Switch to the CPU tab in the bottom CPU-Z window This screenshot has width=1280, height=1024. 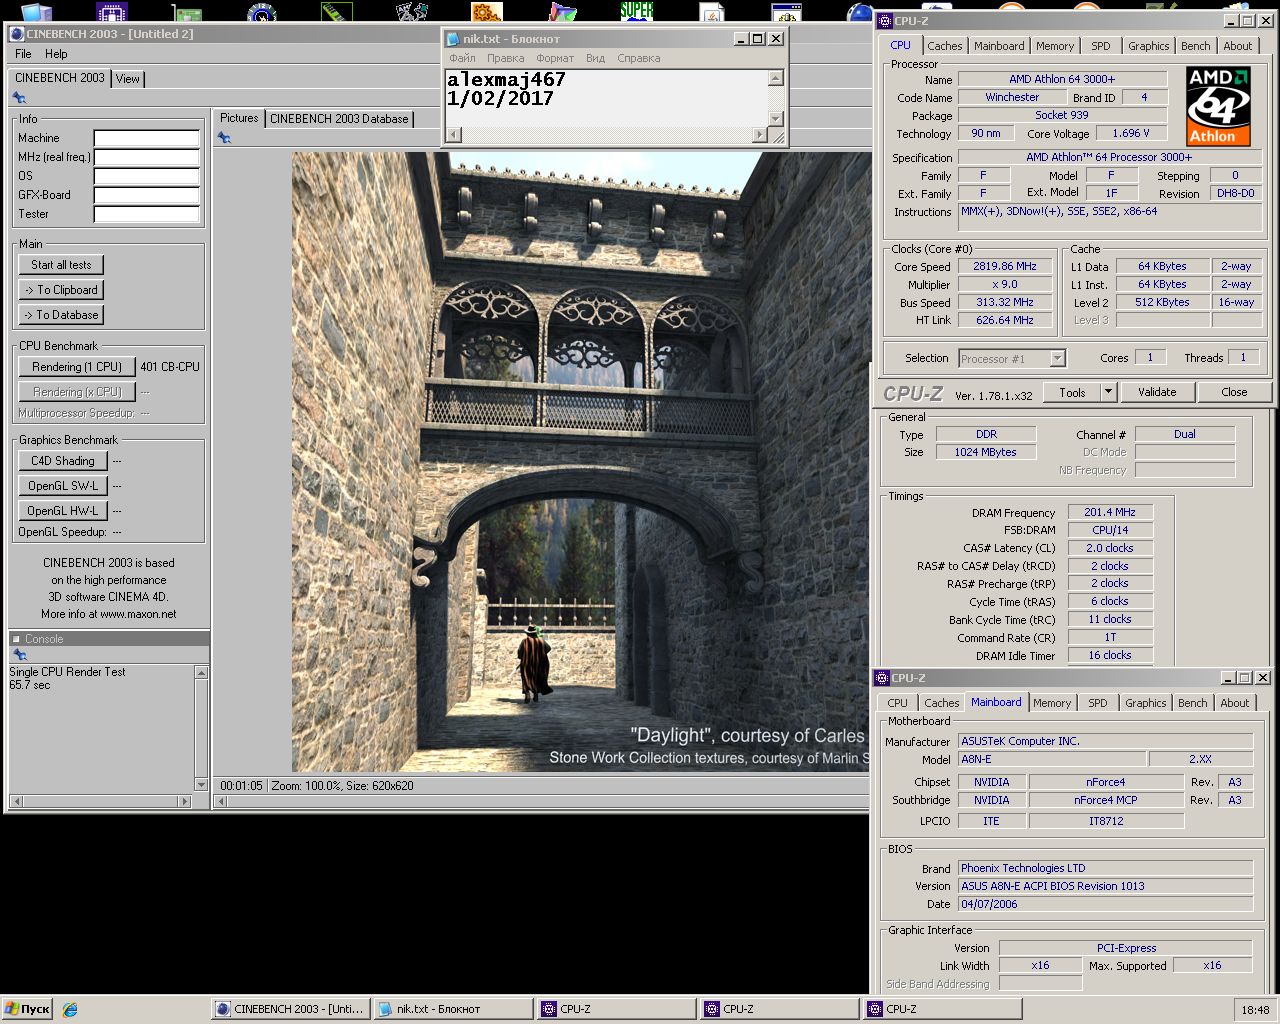click(897, 703)
